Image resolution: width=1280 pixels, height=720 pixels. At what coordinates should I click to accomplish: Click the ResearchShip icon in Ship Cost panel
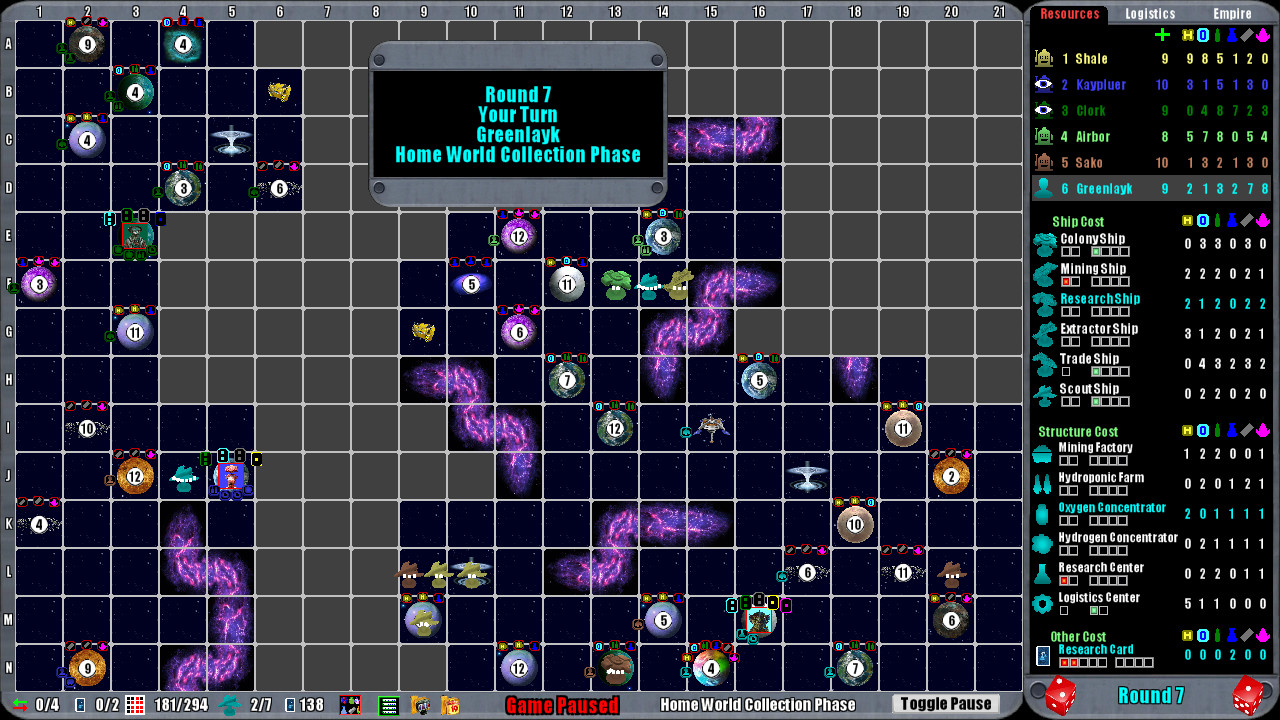click(1047, 303)
